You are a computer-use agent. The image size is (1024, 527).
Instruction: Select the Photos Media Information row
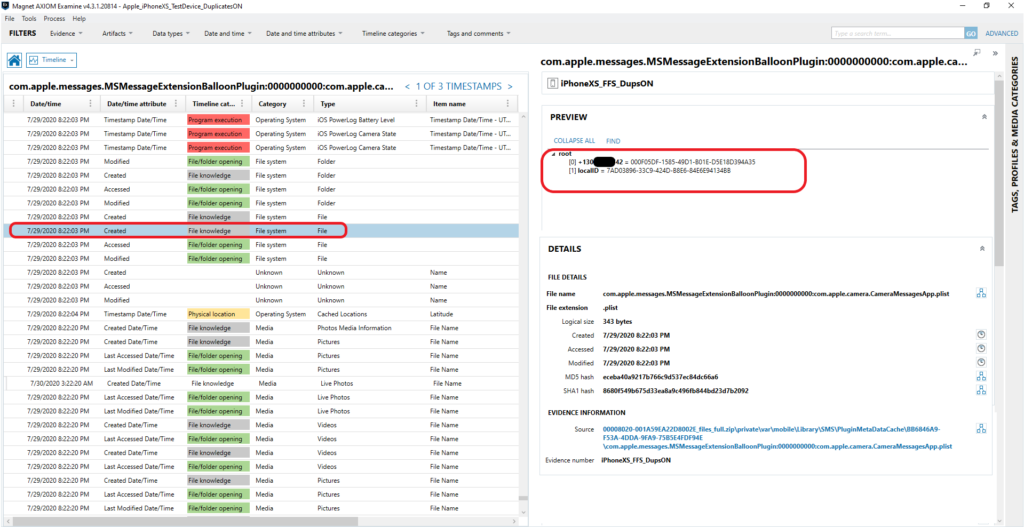click(x=261, y=328)
